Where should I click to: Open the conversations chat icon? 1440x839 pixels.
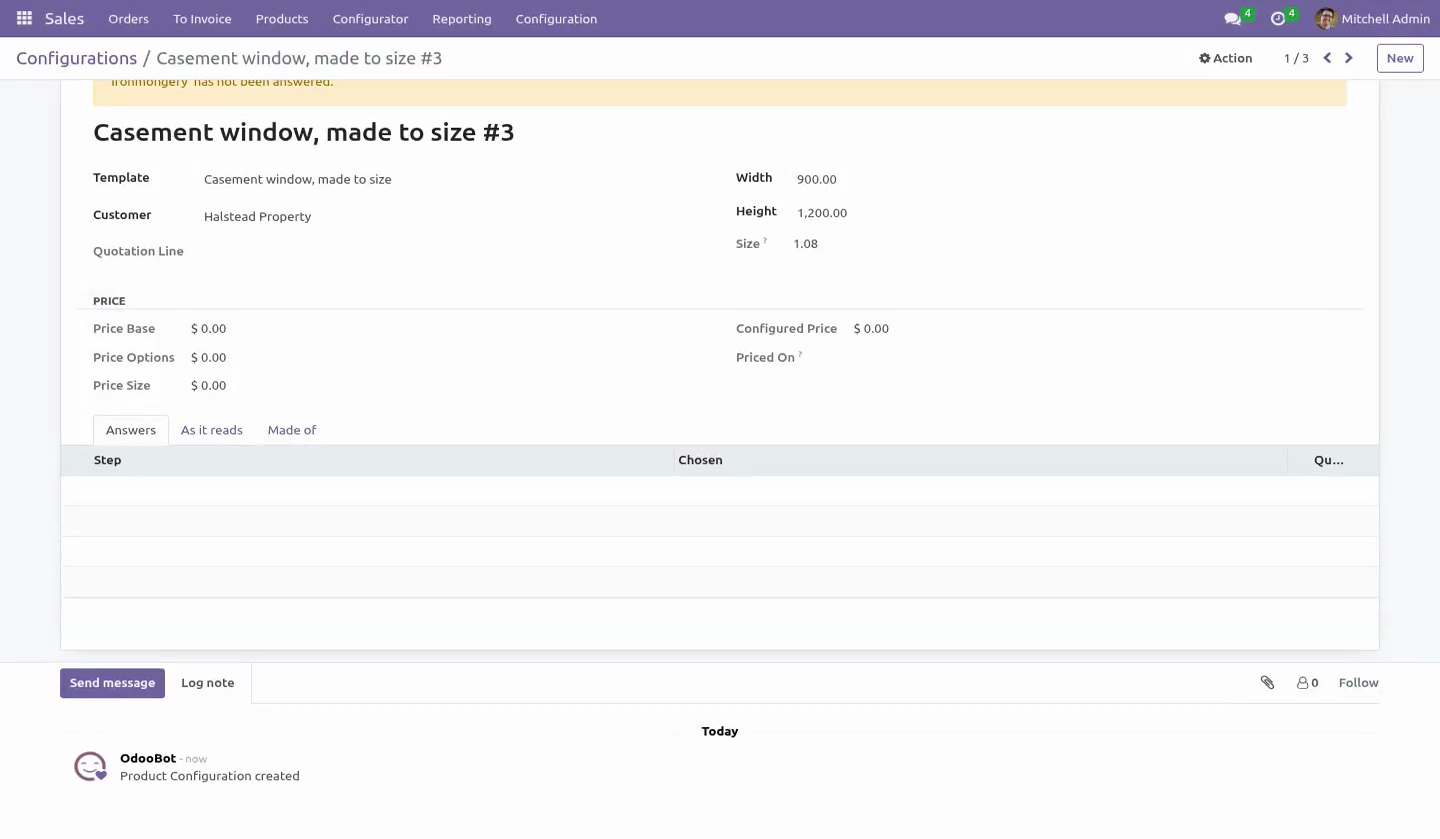[1232, 19]
